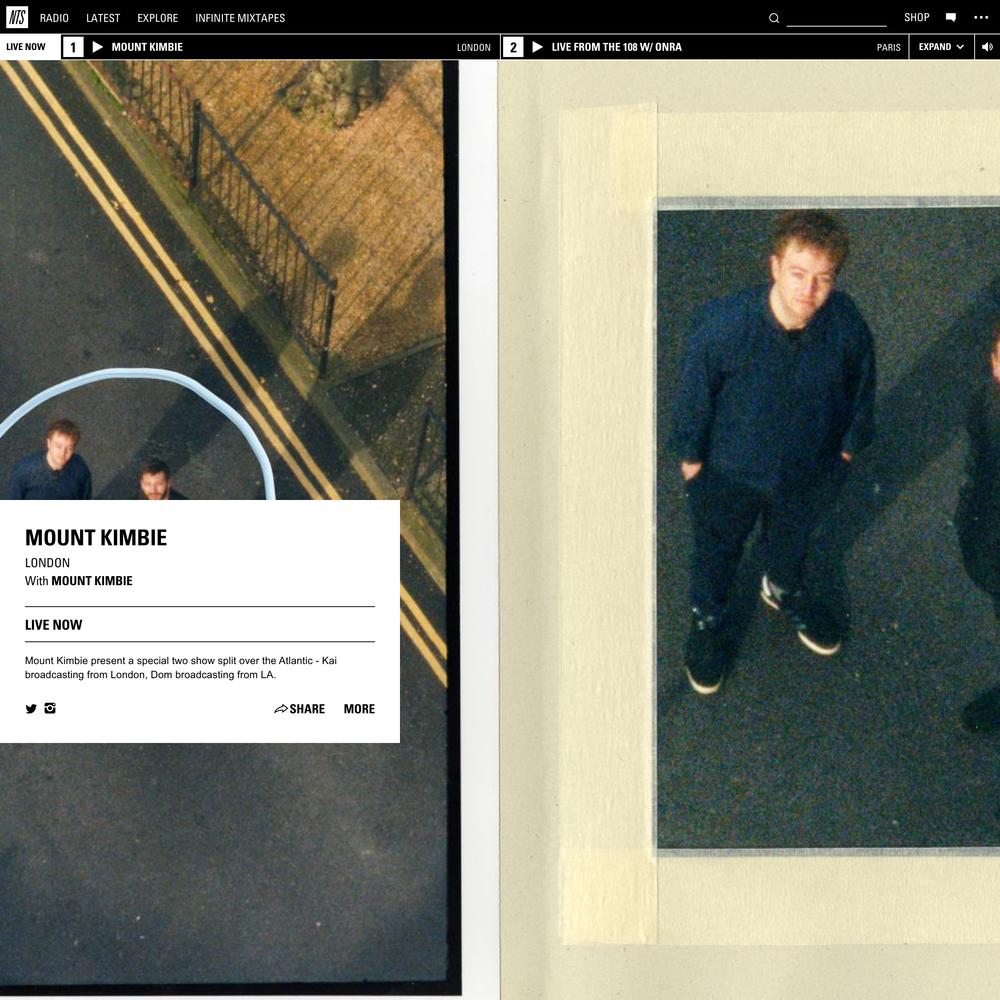Click the bold Mount Kimbie artist link
Viewport: 1000px width, 1000px height.
click(x=92, y=581)
